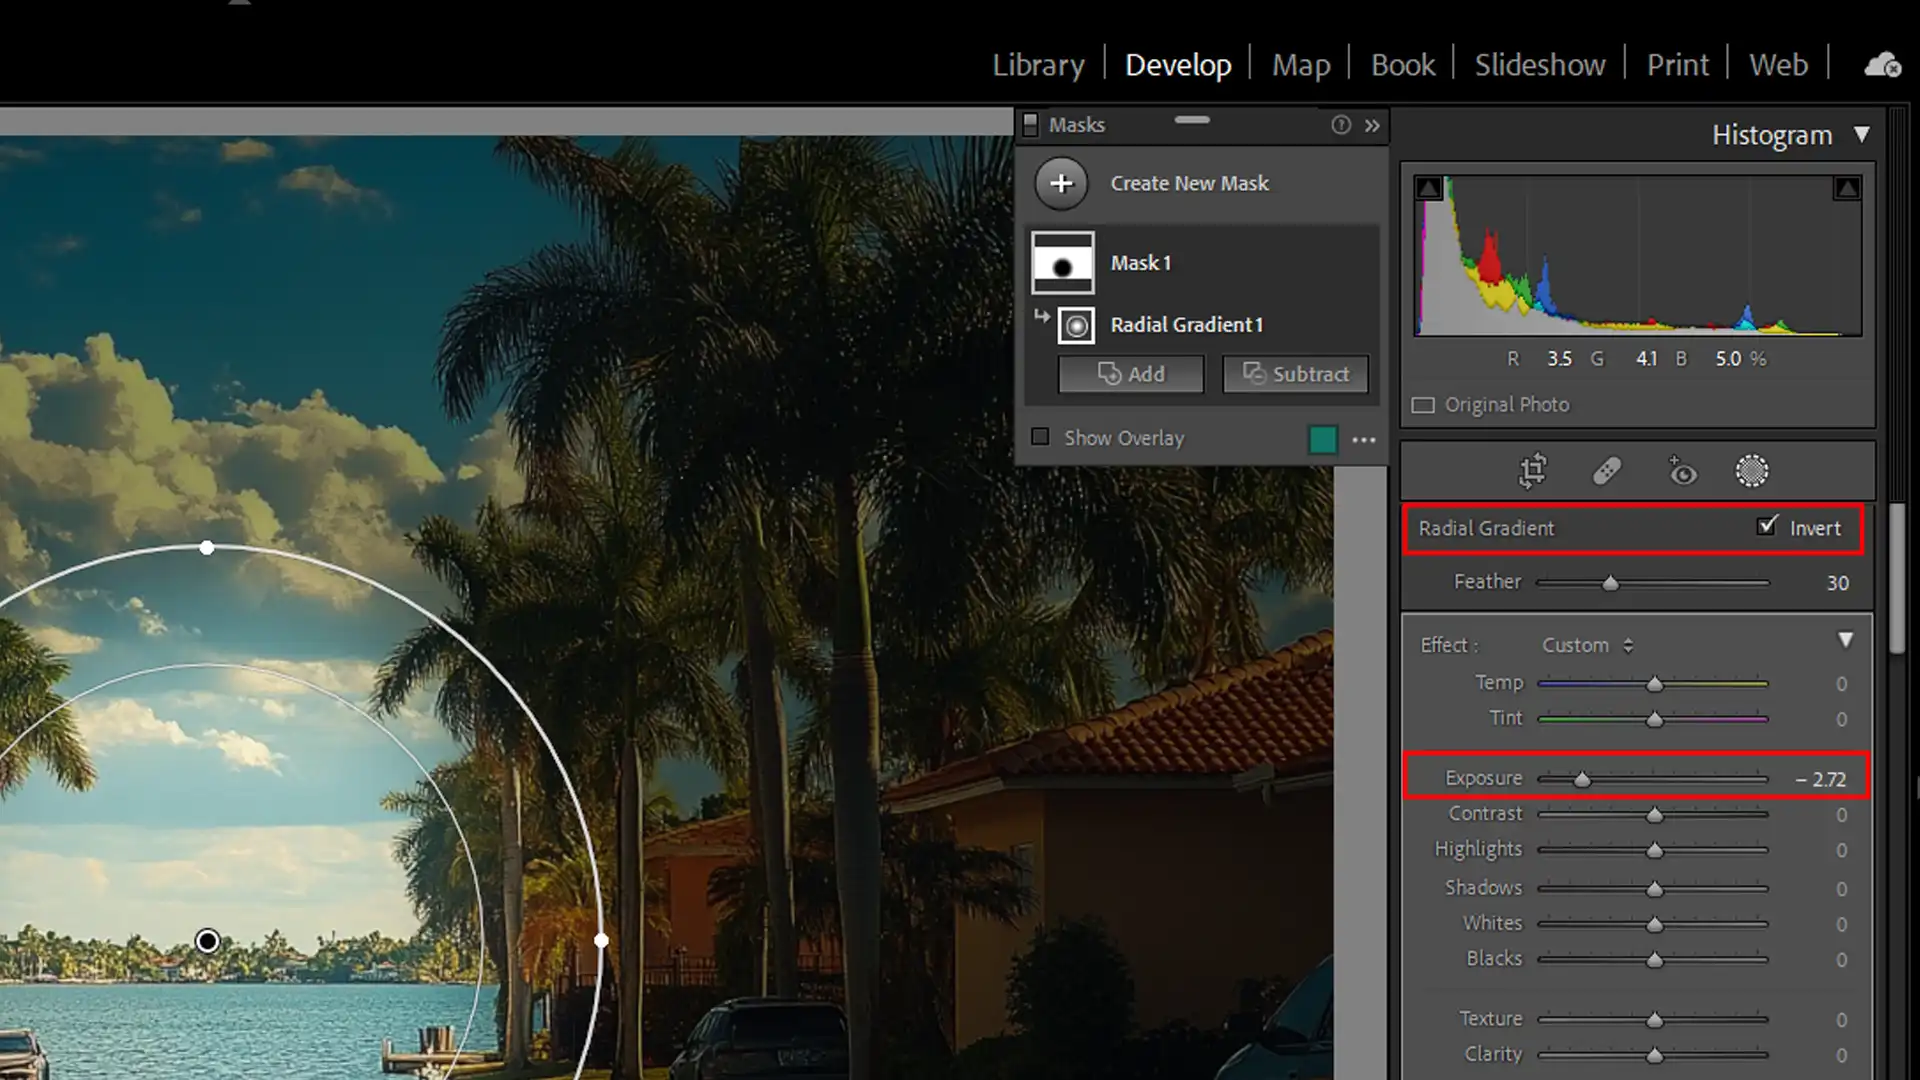Check the Original Photo box
Screen dimensions: 1920x1080
pyautogui.click(x=1423, y=405)
